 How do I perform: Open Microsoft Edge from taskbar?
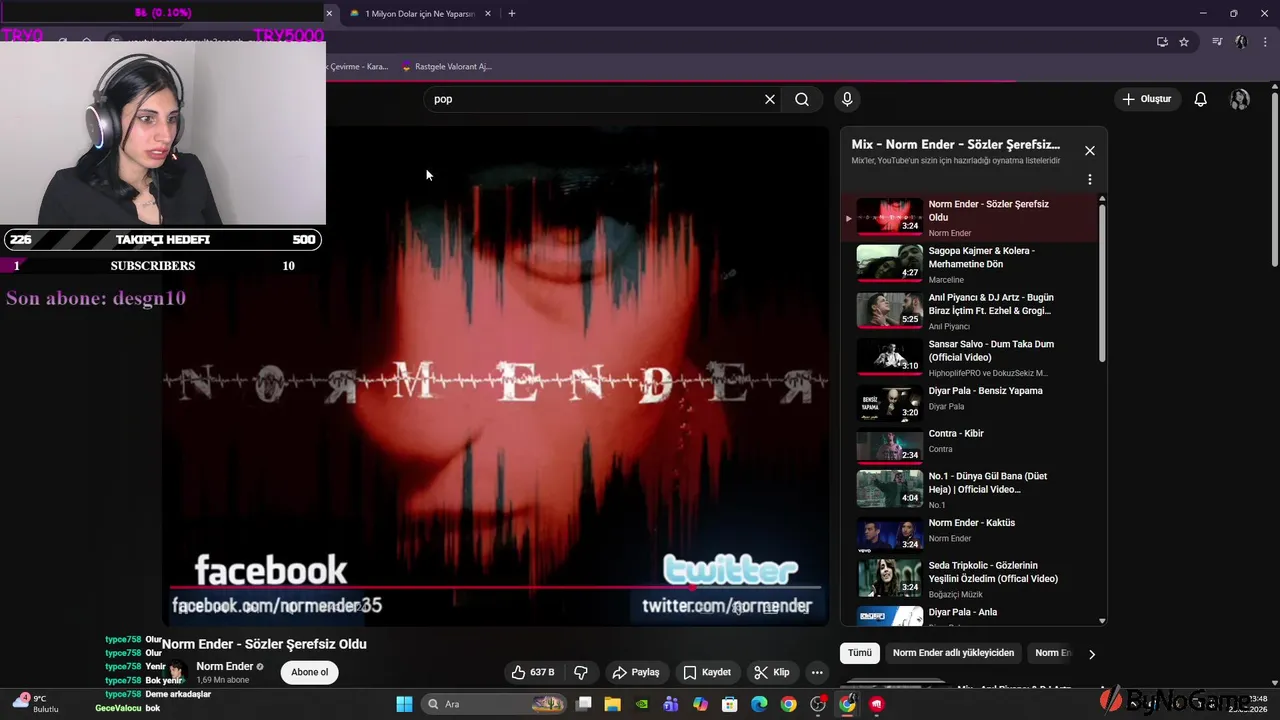pos(759,704)
